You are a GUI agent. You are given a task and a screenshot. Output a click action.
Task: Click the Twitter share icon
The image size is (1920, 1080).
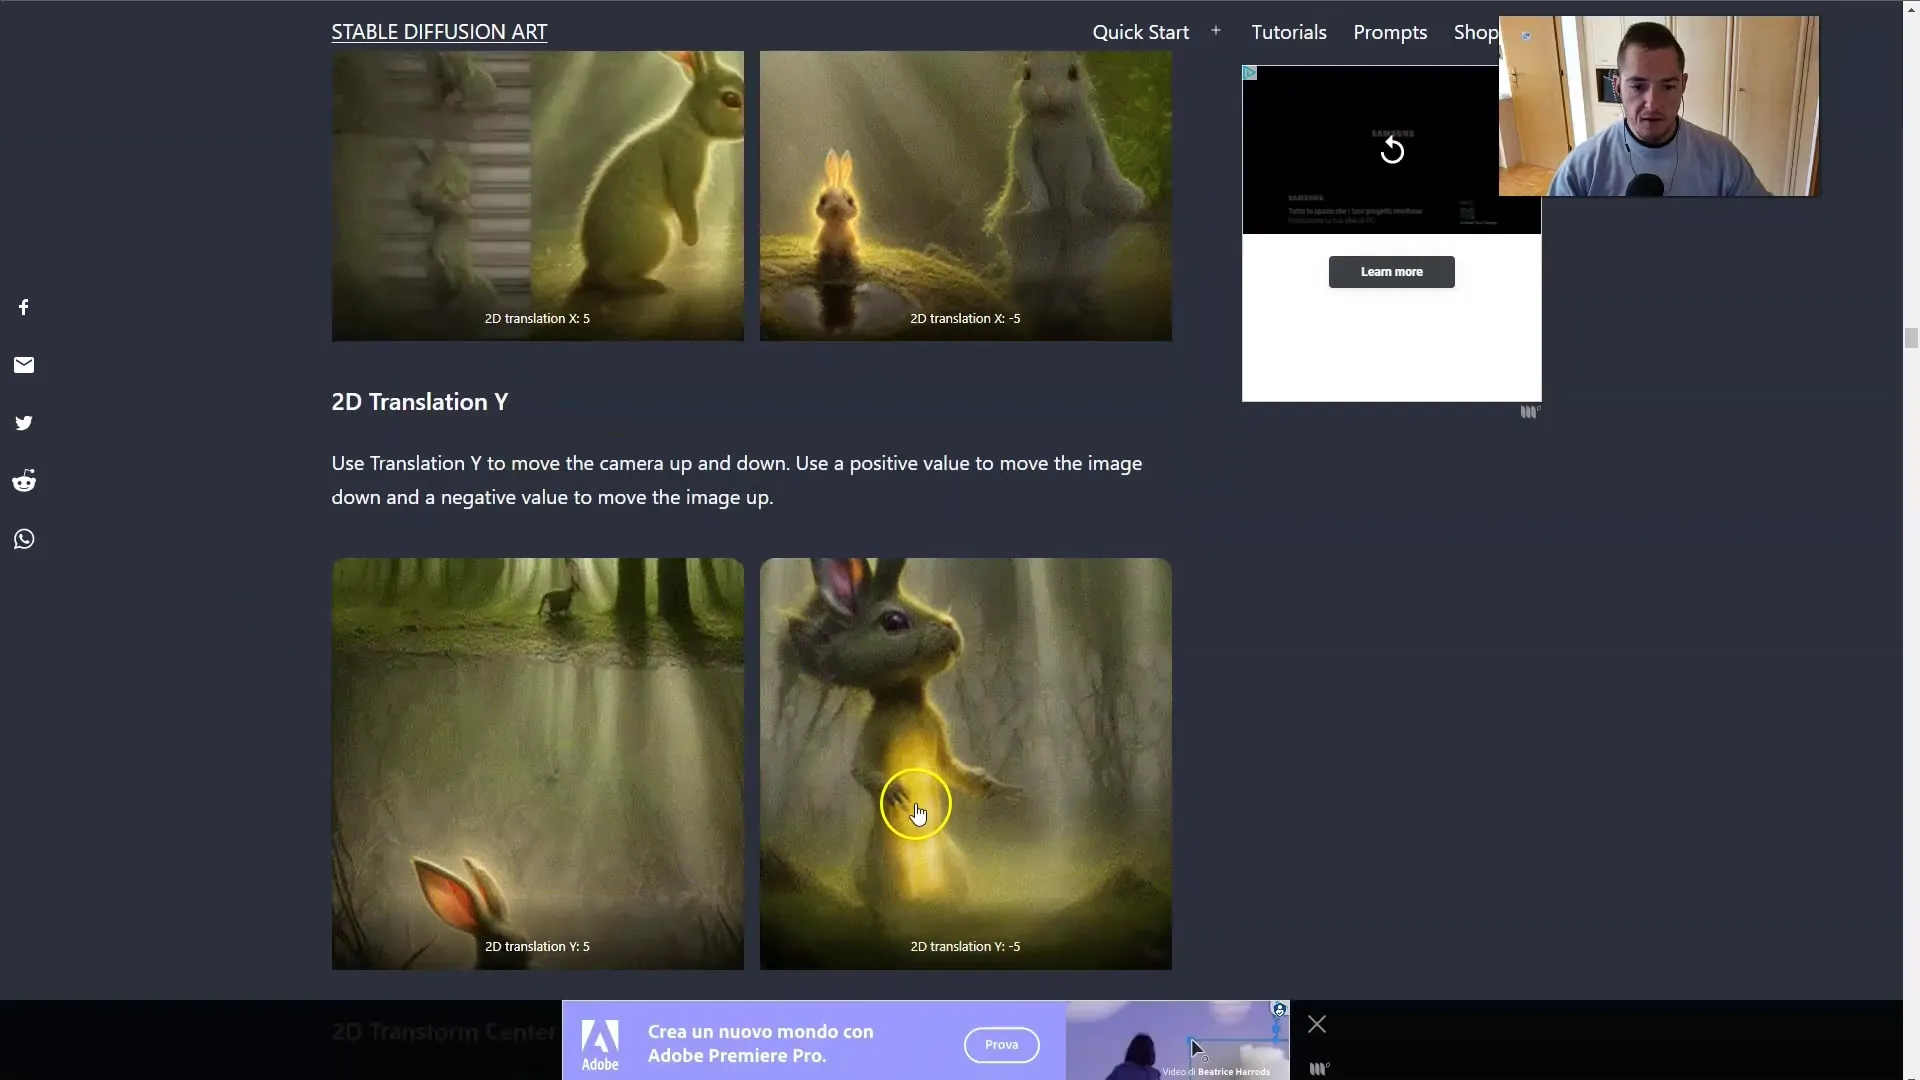pyautogui.click(x=22, y=422)
